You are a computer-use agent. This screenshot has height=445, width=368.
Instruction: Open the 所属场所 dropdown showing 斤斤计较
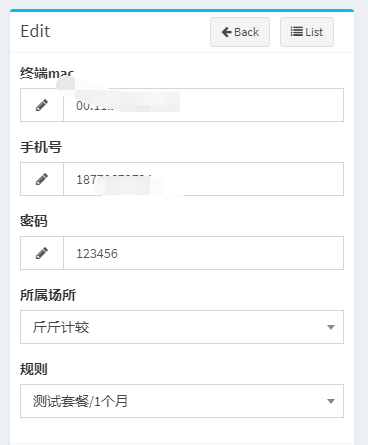click(182, 327)
